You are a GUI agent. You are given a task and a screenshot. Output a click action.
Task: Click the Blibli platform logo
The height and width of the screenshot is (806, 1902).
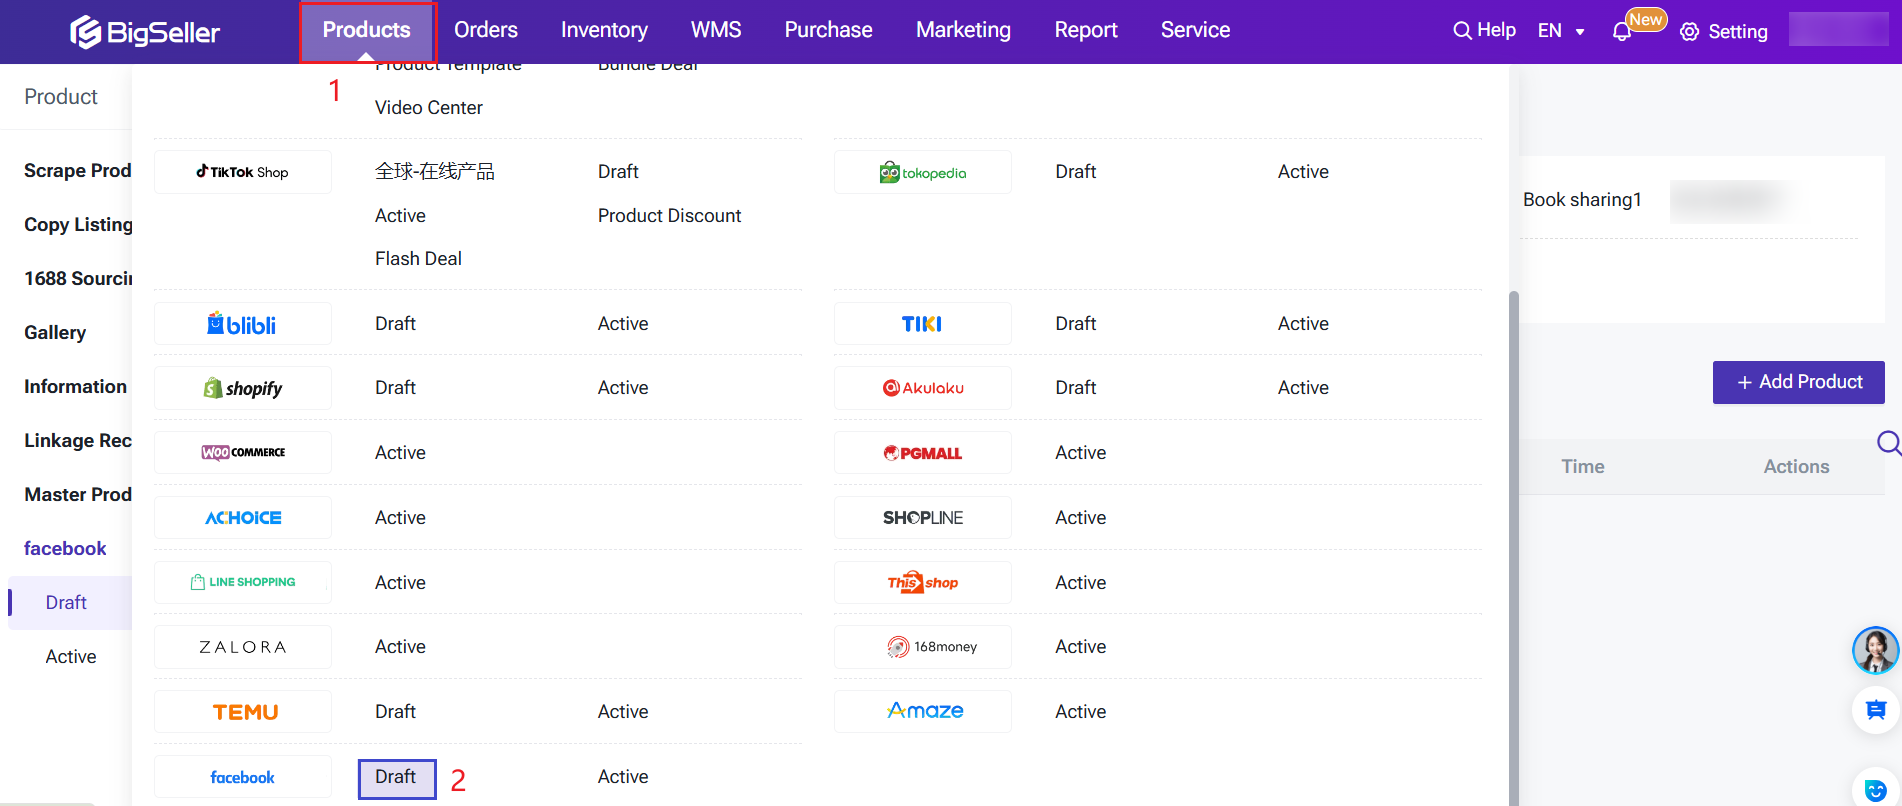click(x=243, y=324)
